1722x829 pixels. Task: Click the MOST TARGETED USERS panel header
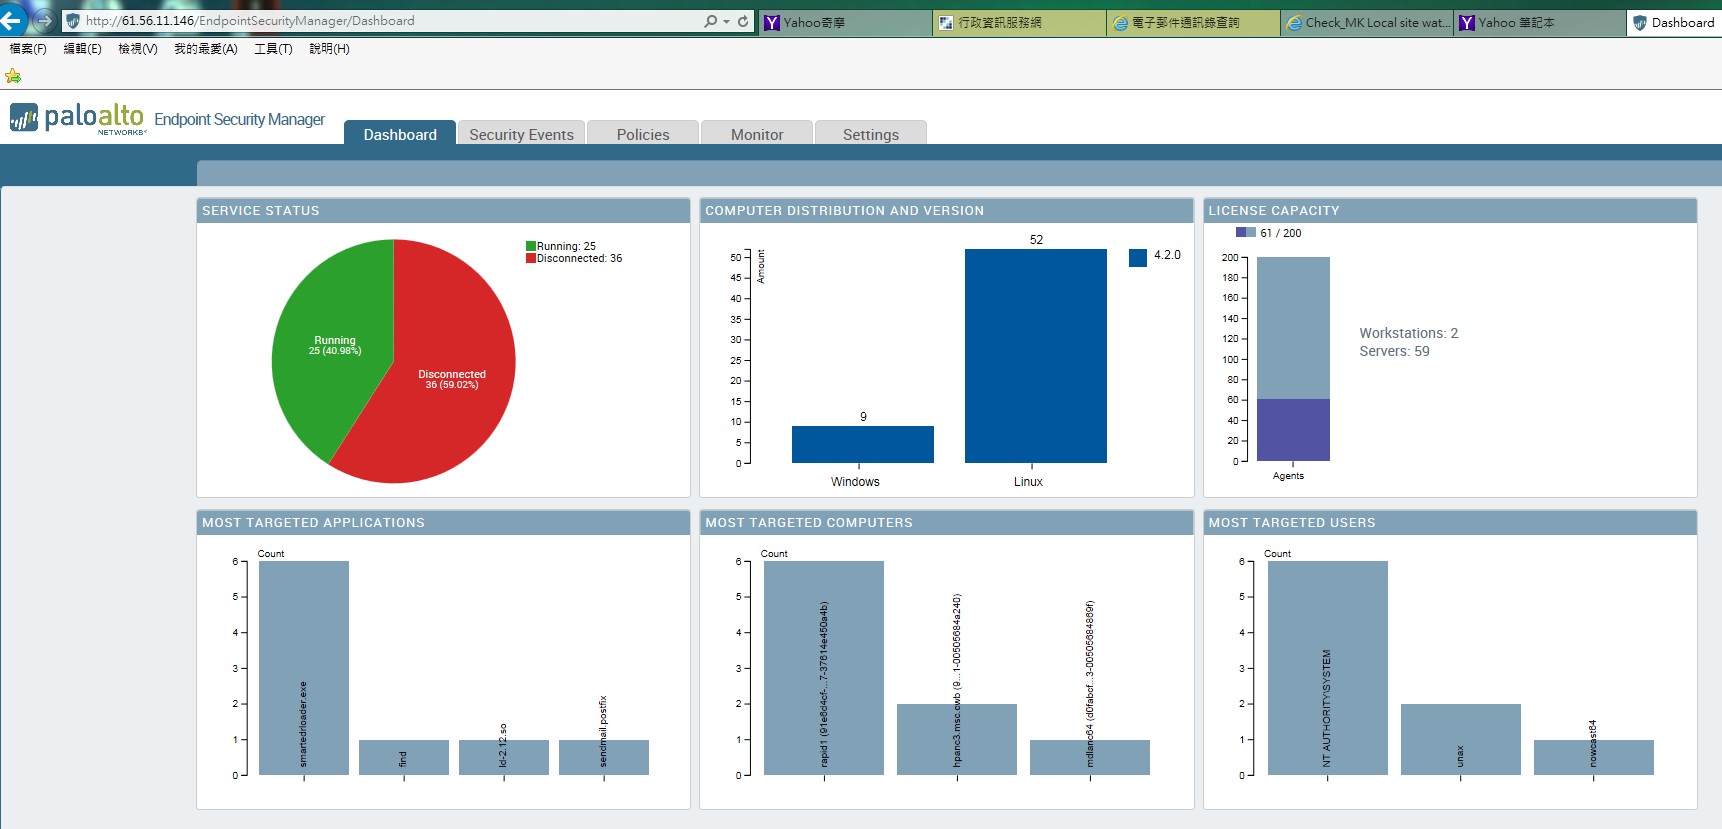click(x=1450, y=522)
